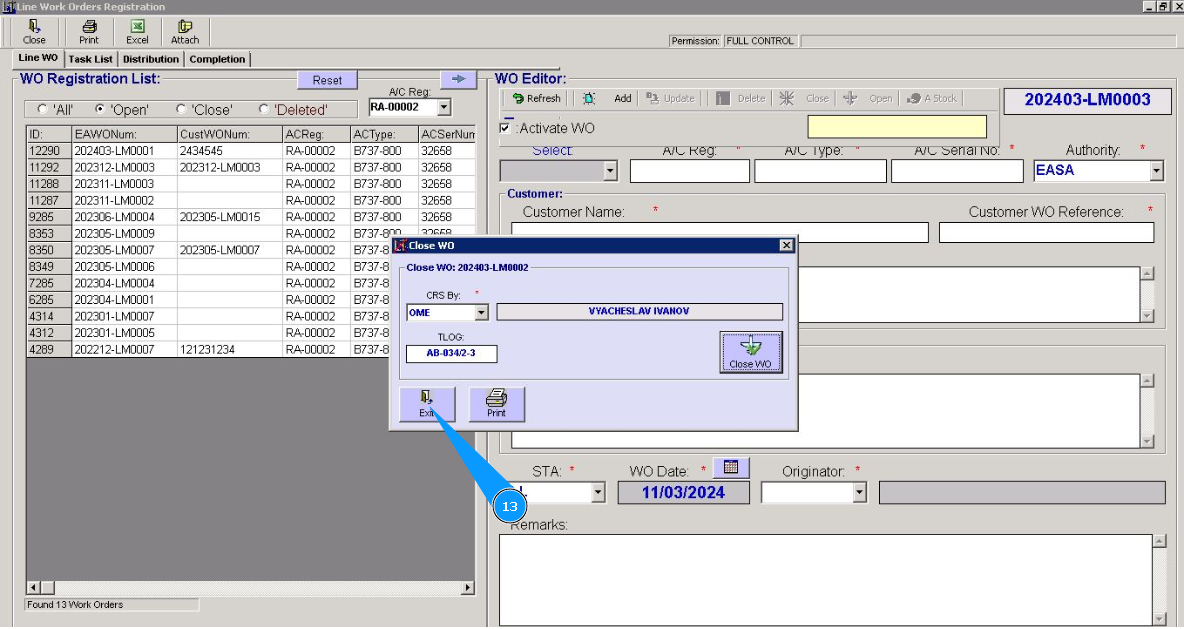Click the Close icon in main toolbar
The image size is (1184, 629).
click(34, 31)
